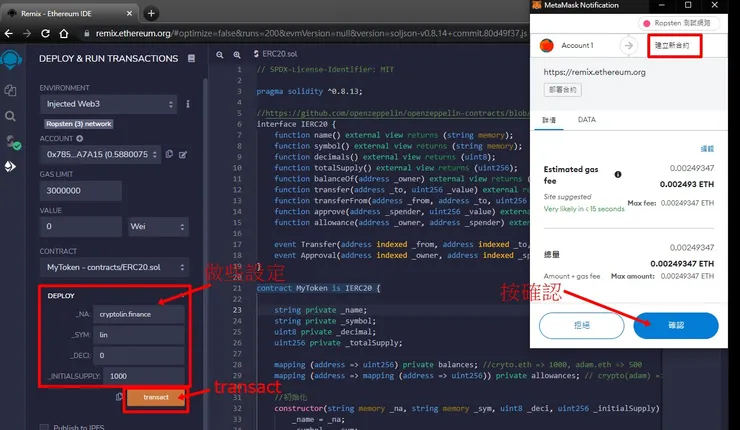Viewport: 740px width, 430px height.
Task: Open value unit dropdown Wei
Action: pos(158,227)
